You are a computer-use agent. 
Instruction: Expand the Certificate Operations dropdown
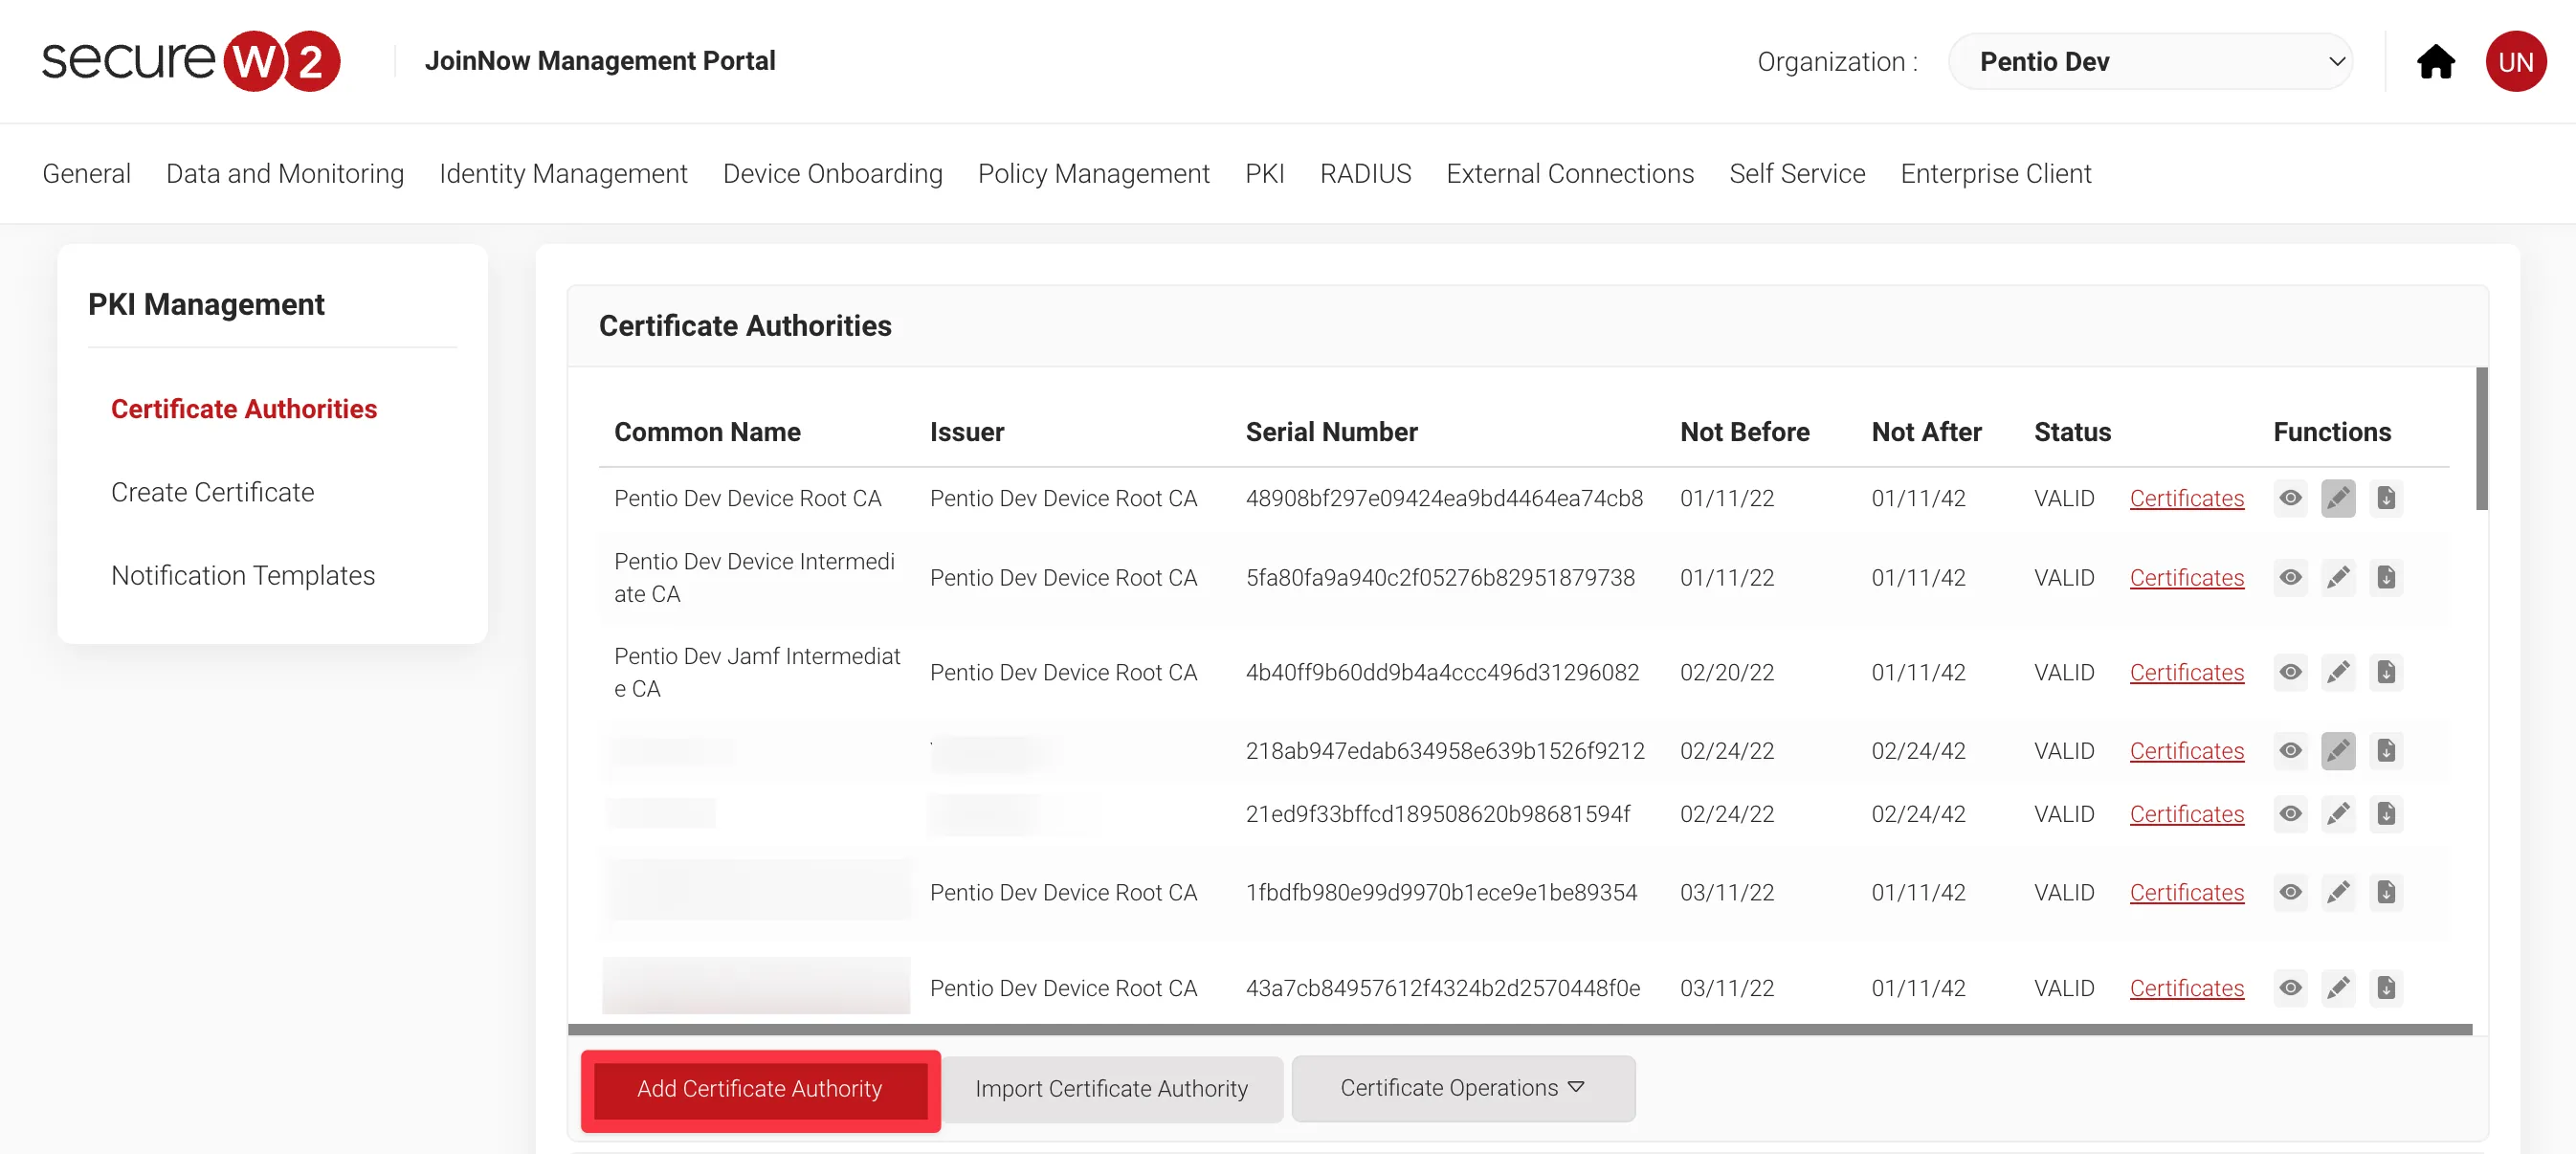click(x=1463, y=1088)
